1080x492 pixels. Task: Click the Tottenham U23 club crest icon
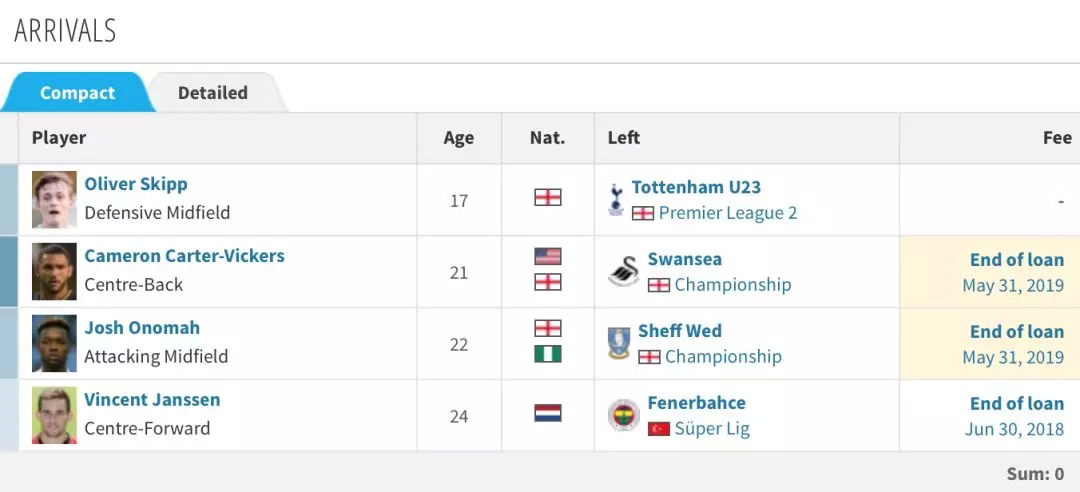tap(616, 199)
